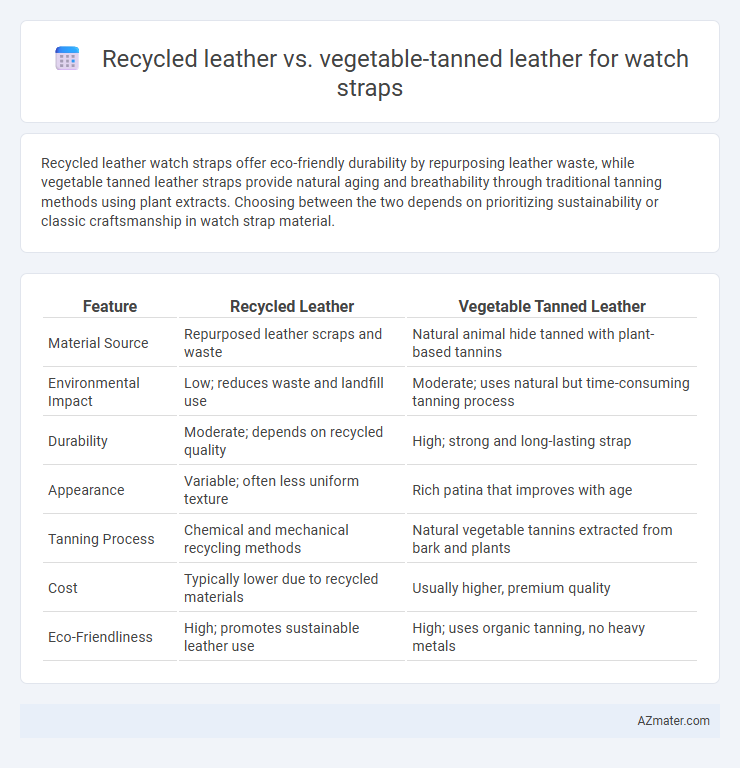This screenshot has height=768, width=740.
Task: Select the Feature column header
Action: pos(110,306)
